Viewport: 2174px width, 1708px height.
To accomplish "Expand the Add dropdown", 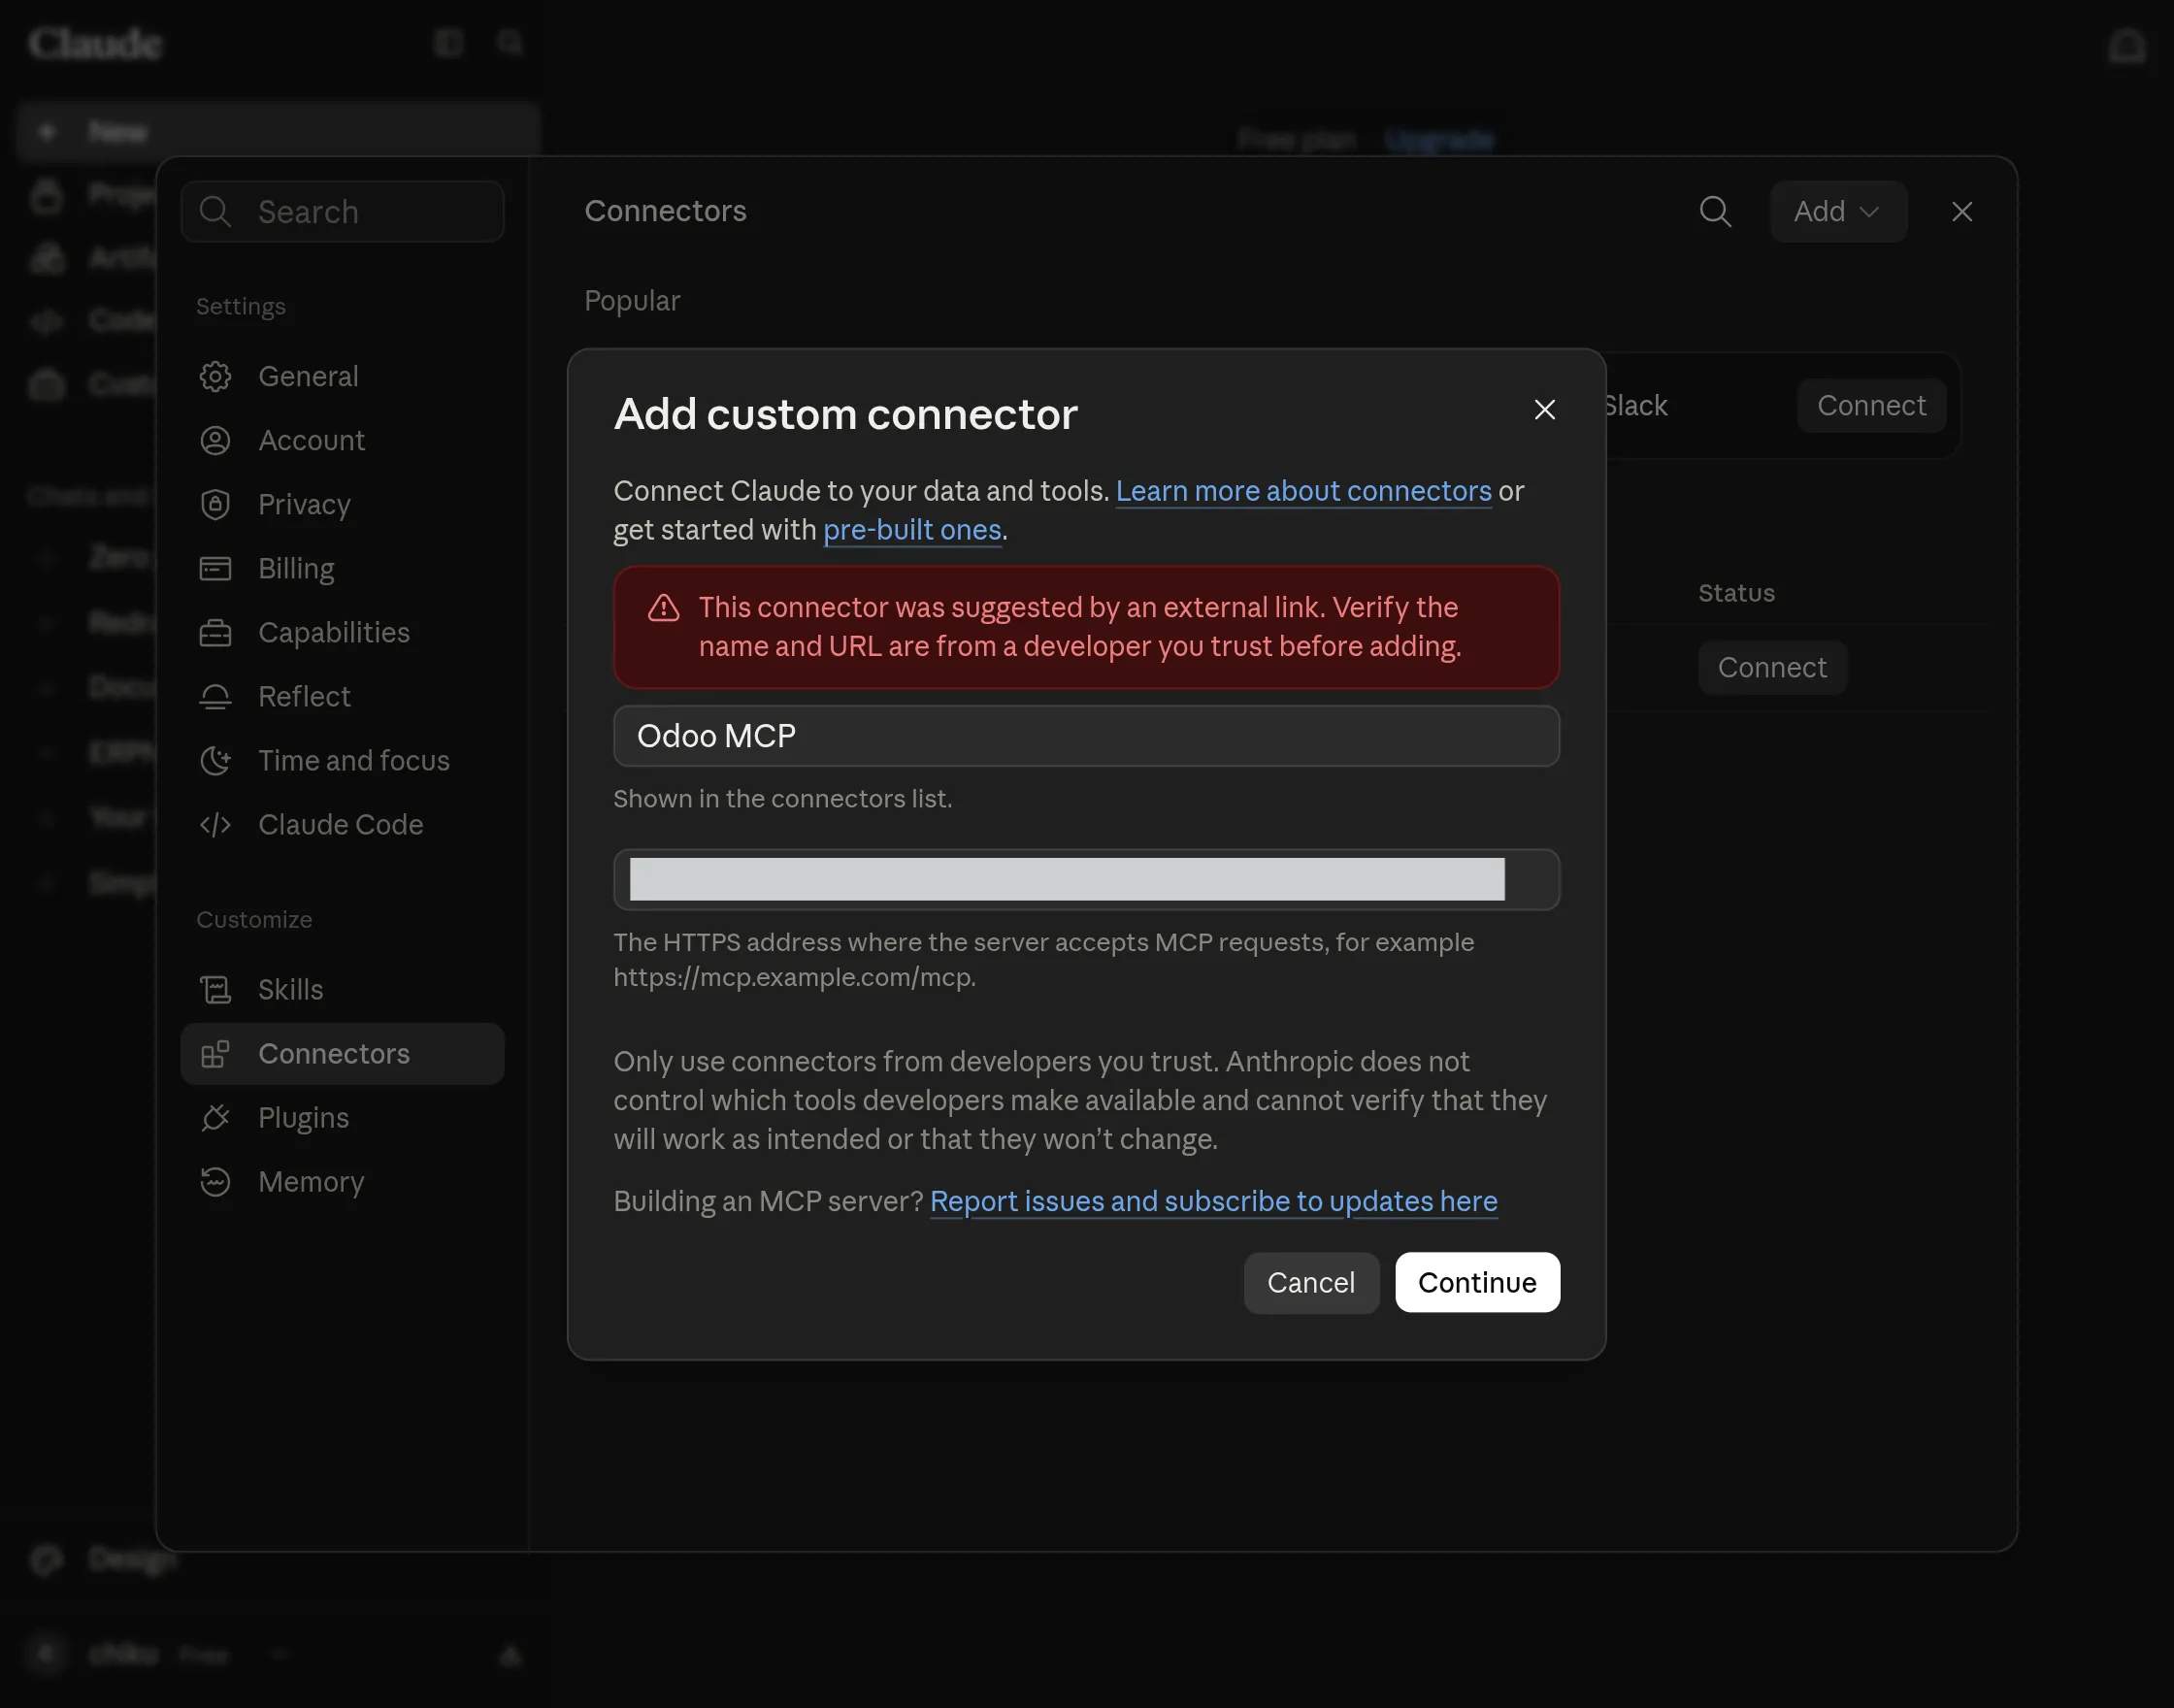I will pyautogui.click(x=1838, y=211).
